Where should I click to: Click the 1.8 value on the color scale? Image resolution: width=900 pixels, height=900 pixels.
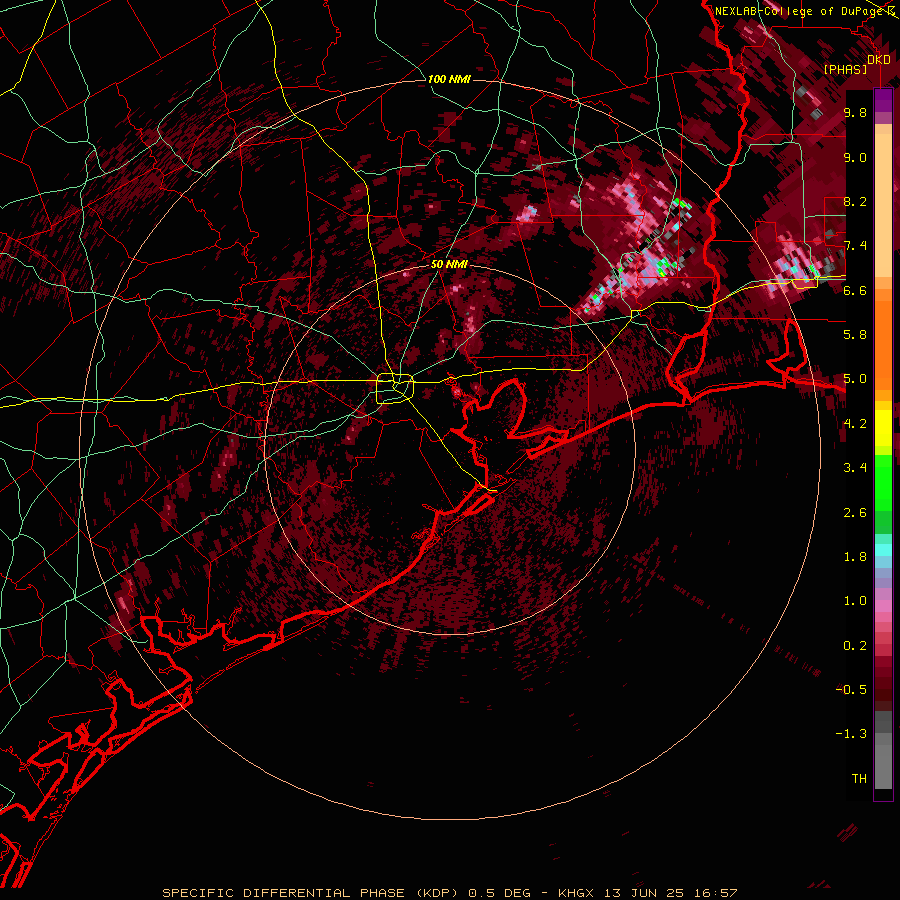point(855,557)
